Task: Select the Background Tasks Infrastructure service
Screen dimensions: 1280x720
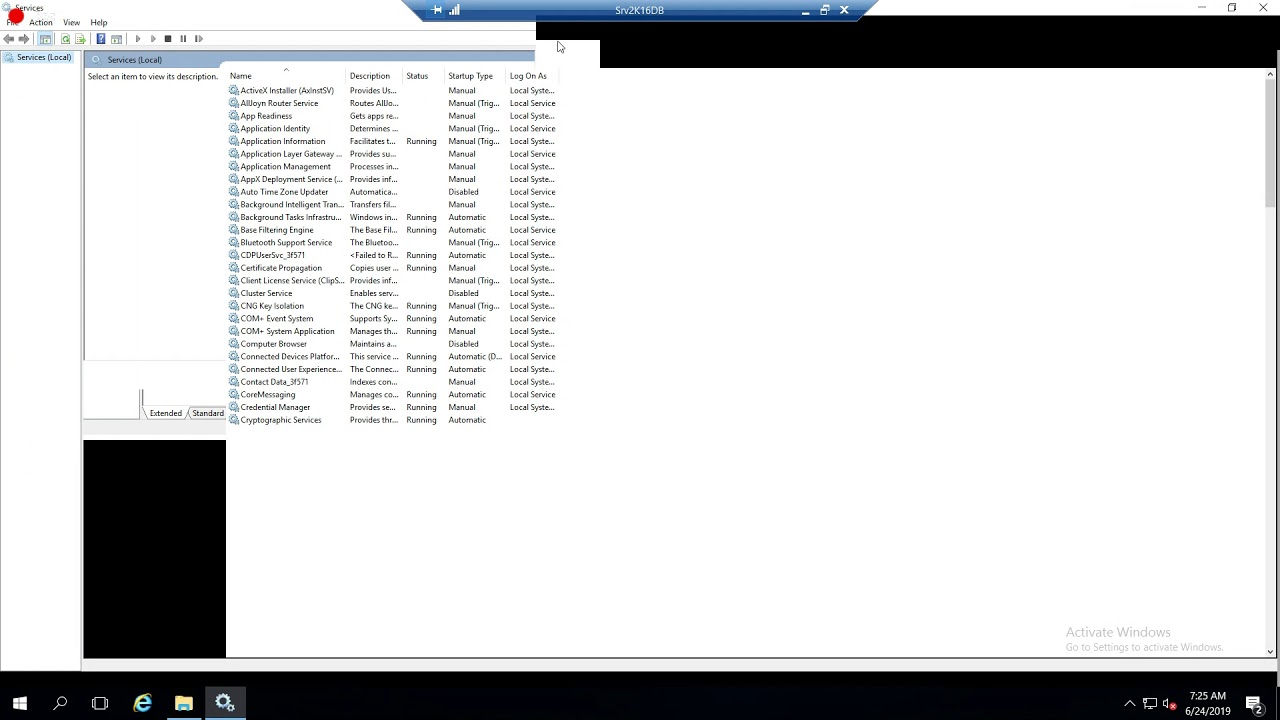Action: tap(392, 217)
